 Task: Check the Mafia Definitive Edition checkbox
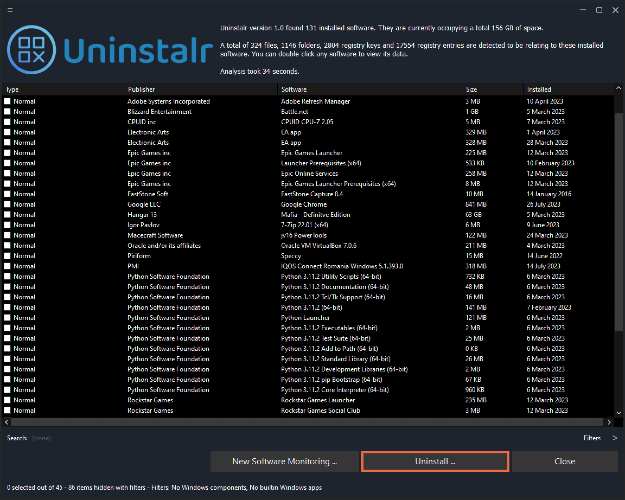(x=7, y=215)
